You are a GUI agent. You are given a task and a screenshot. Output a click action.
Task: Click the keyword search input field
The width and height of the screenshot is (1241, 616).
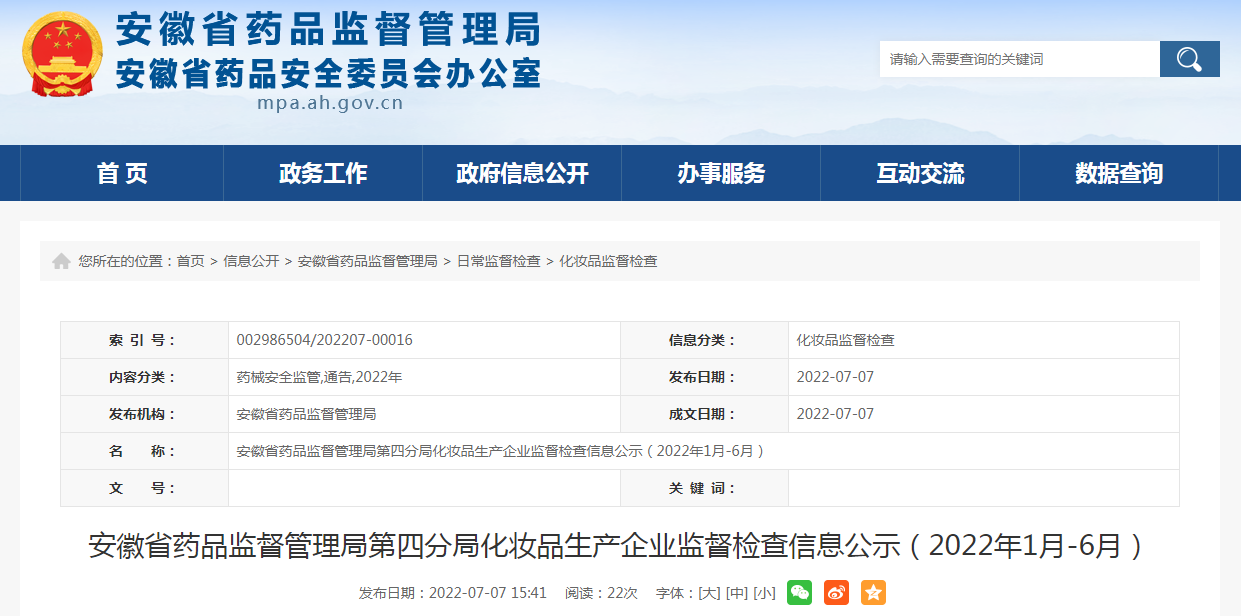pos(1020,59)
